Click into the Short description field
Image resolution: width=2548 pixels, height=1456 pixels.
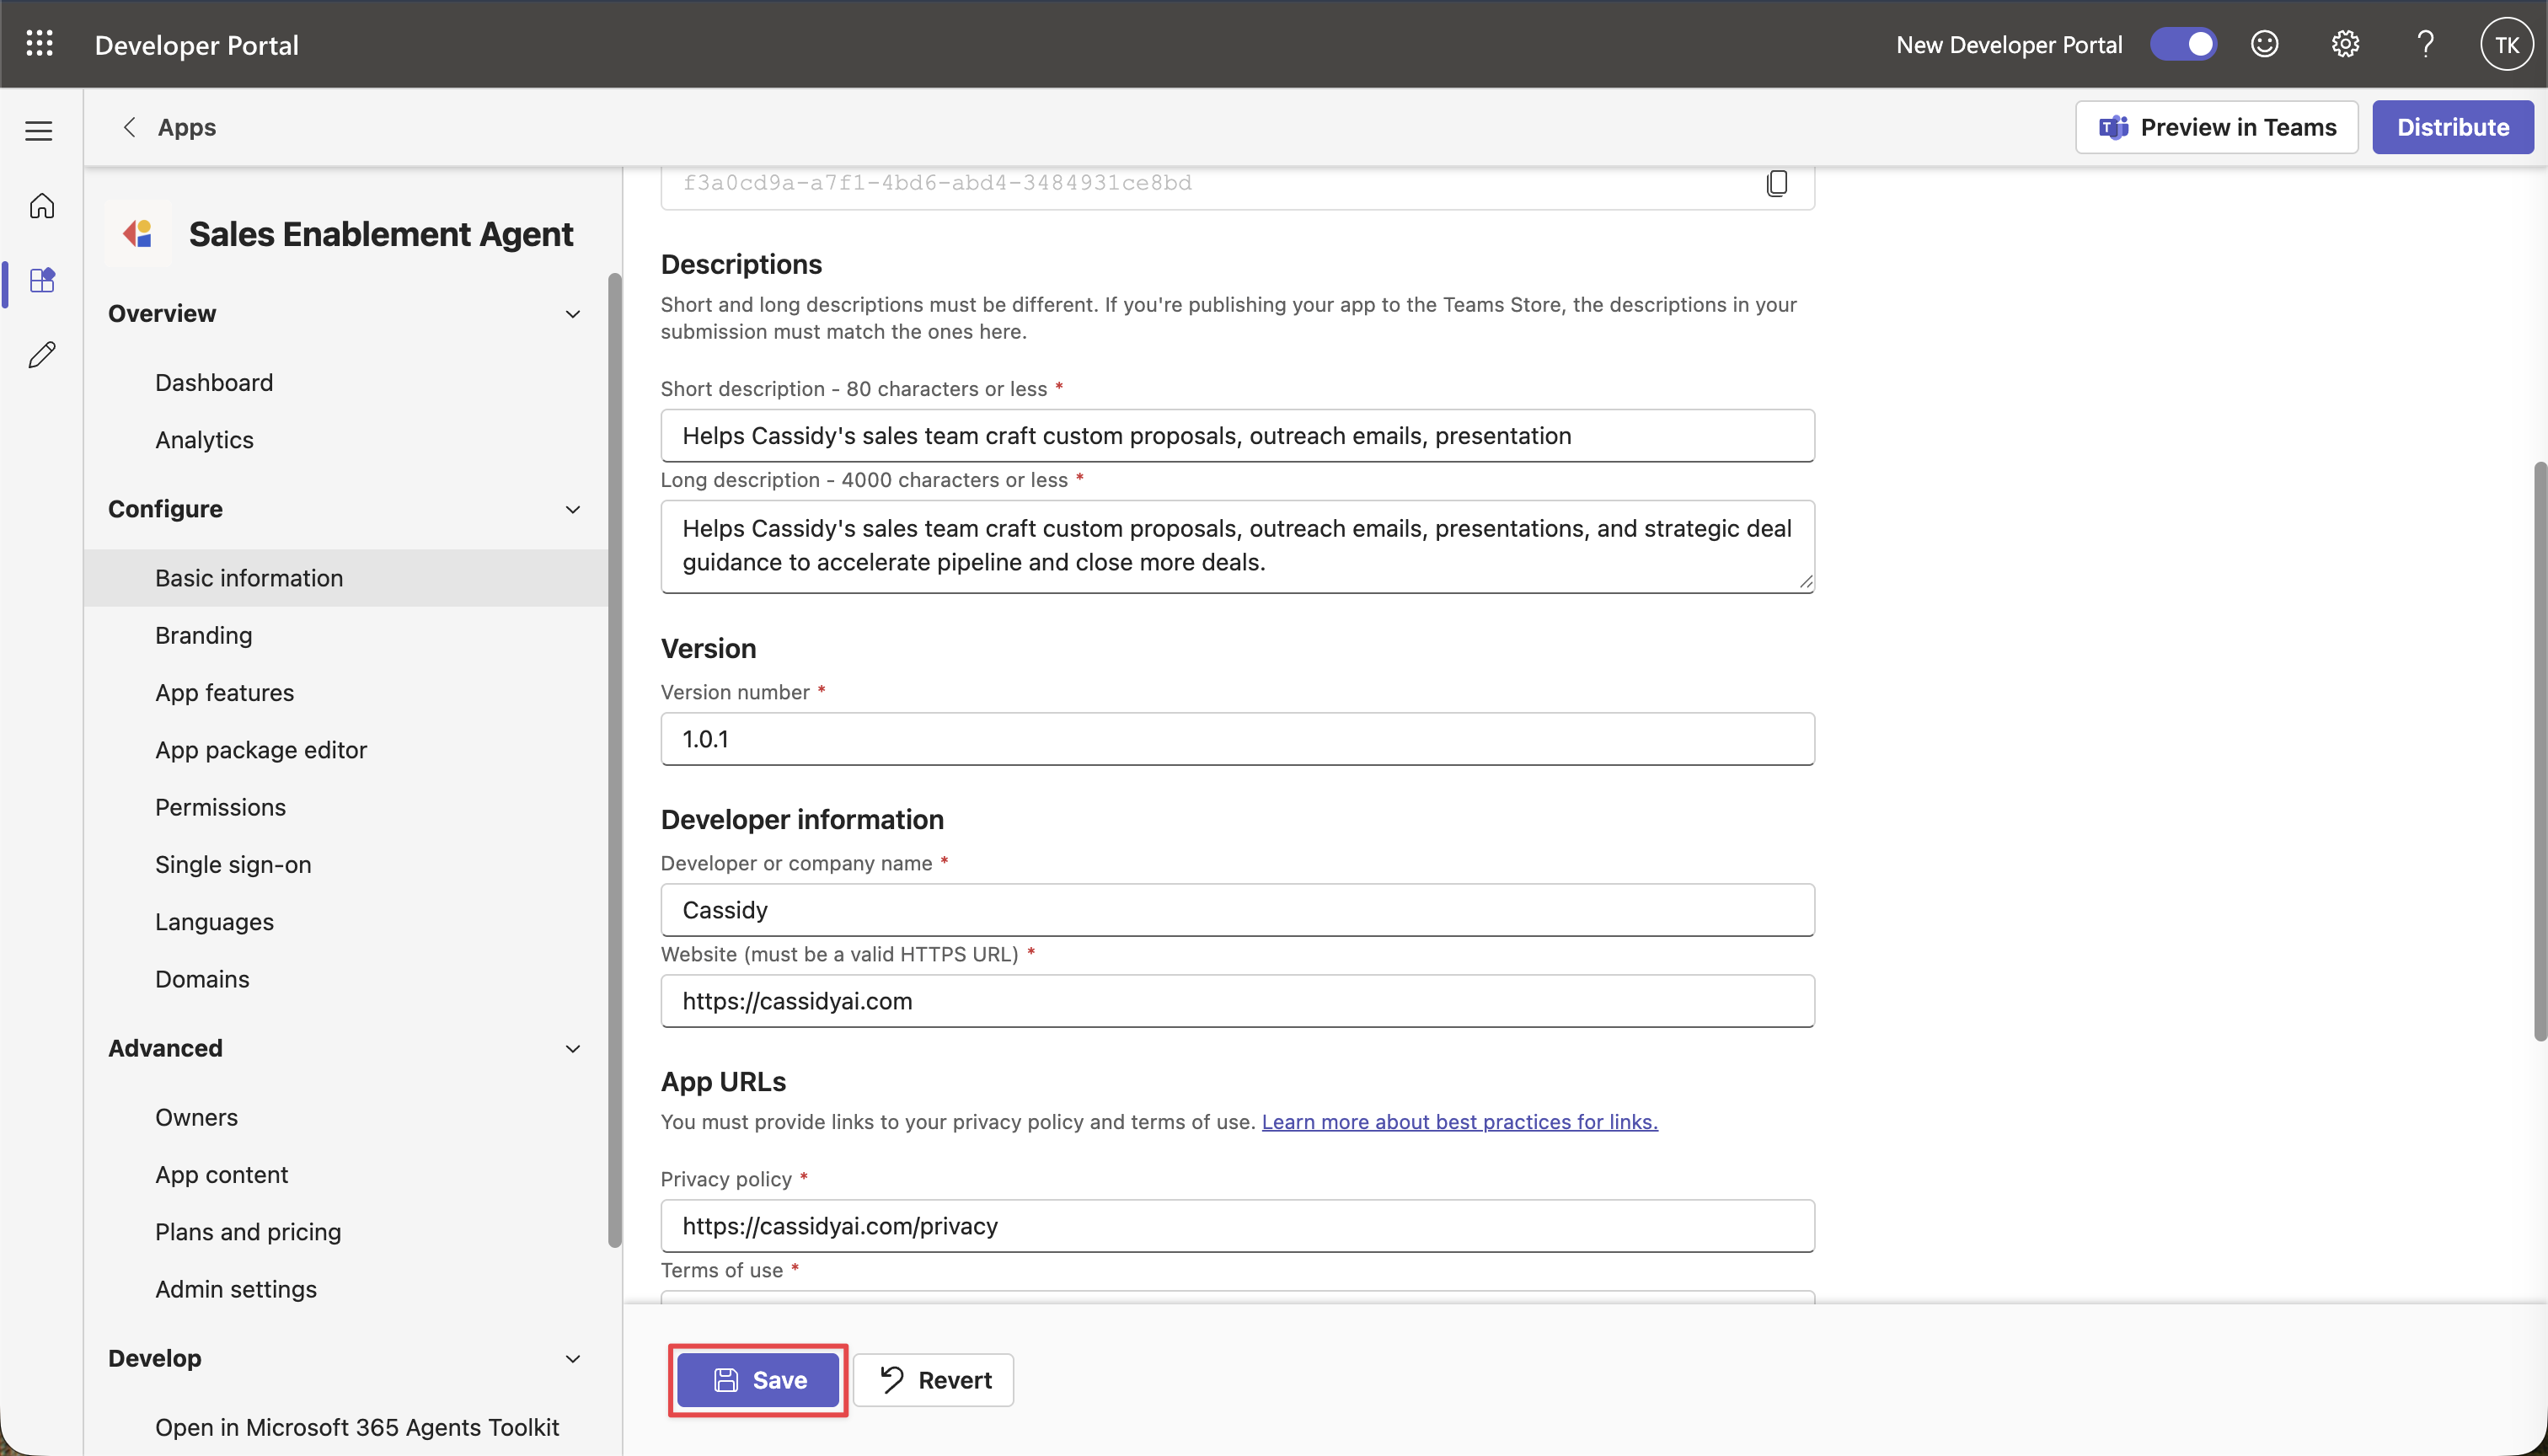1237,435
